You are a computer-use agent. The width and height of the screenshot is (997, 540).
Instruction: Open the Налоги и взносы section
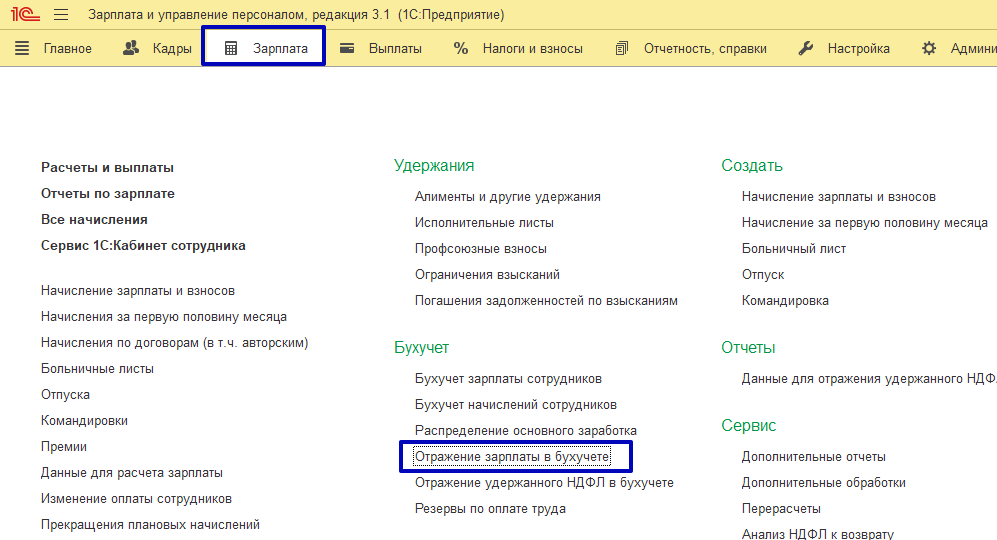pos(533,49)
